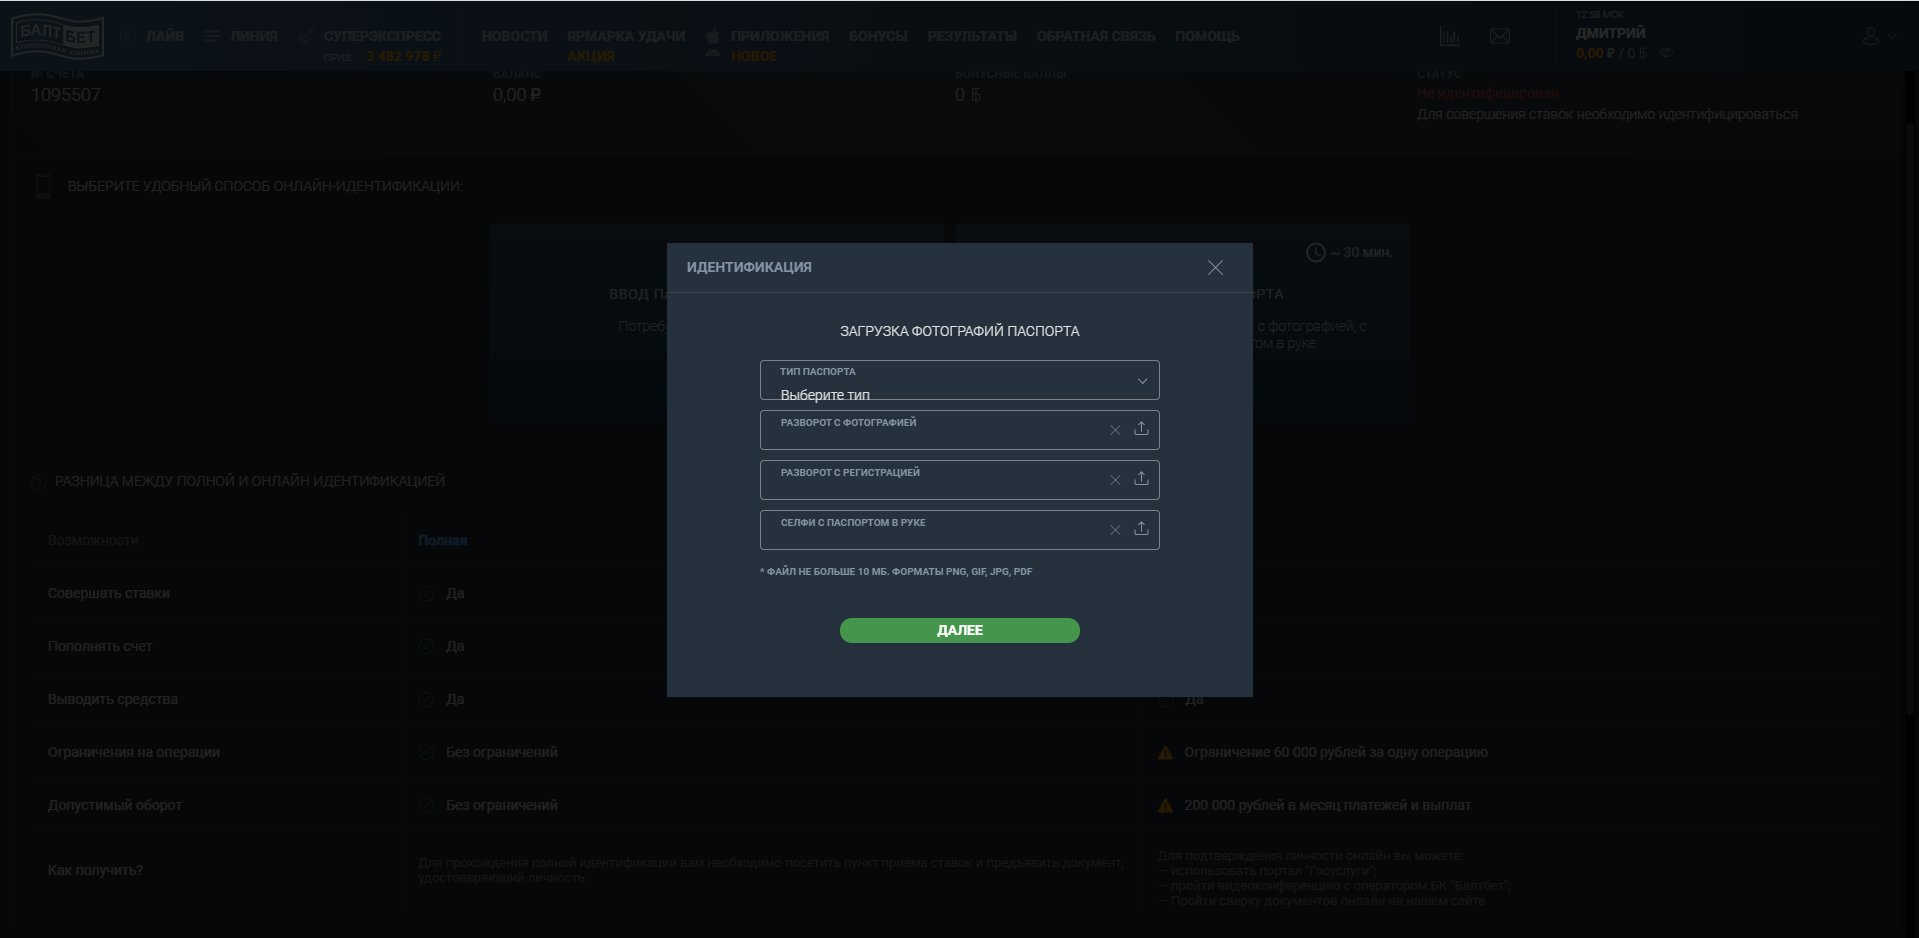This screenshot has width=1919, height=938.
Task: Click the Линия list icon
Action: pos(211,36)
